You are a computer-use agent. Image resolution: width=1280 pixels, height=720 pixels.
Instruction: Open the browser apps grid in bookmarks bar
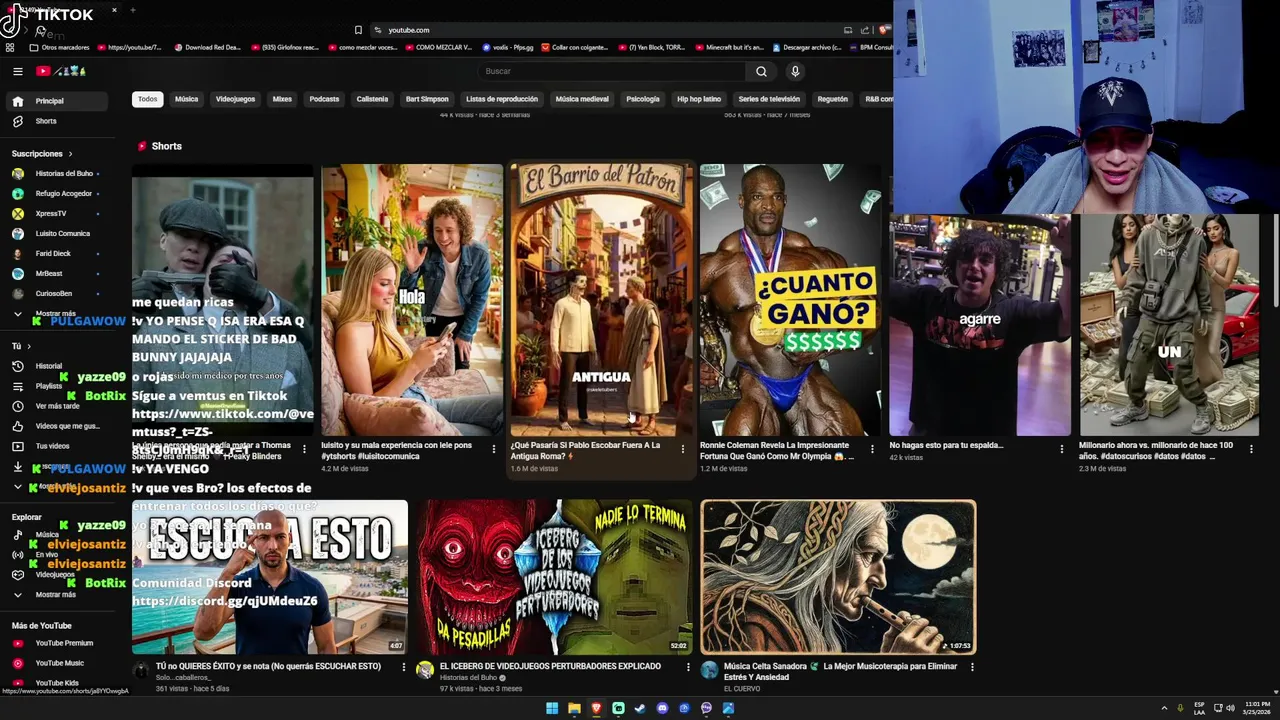point(10,47)
